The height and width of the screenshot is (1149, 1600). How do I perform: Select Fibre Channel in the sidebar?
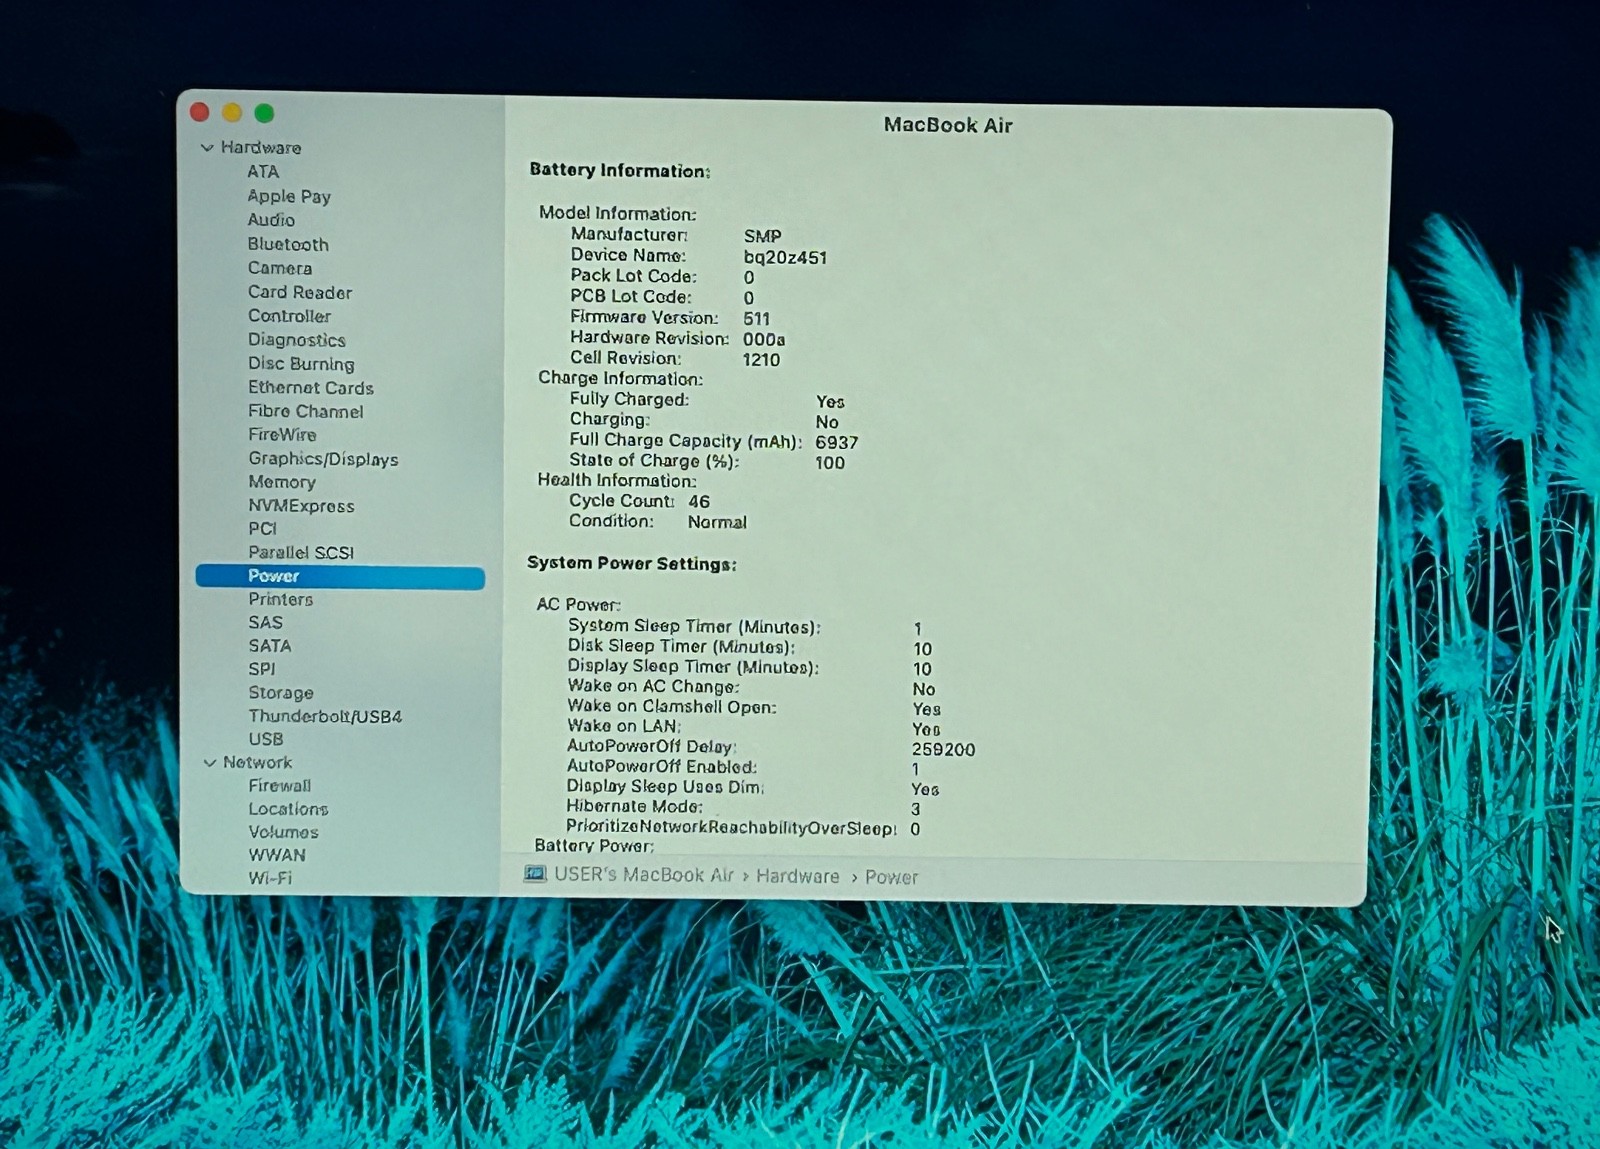click(x=306, y=411)
